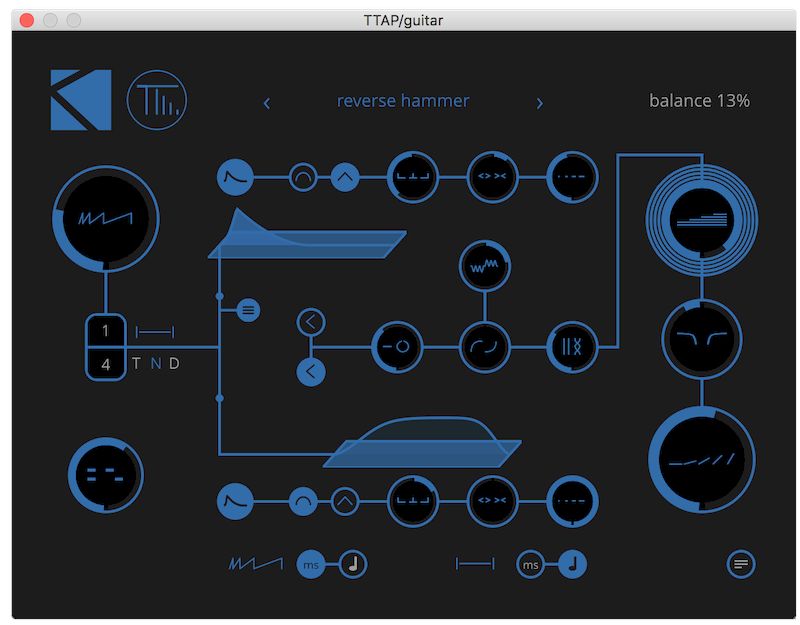
Task: Click the reverse hammer preset name
Action: click(x=403, y=101)
